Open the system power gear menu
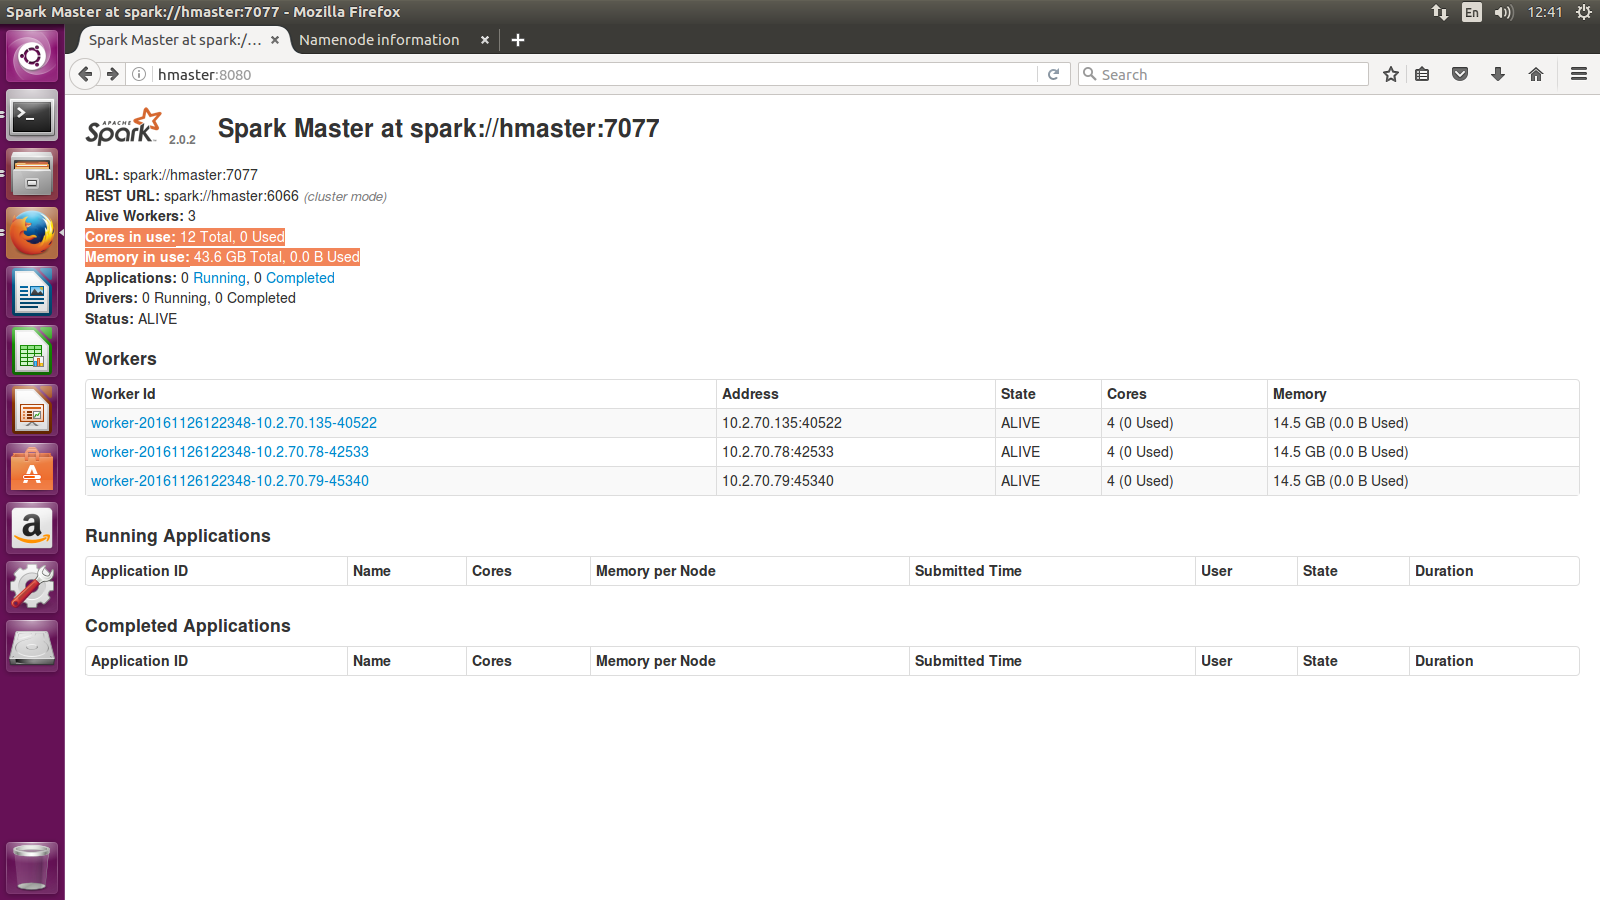1600x900 pixels. click(1583, 12)
